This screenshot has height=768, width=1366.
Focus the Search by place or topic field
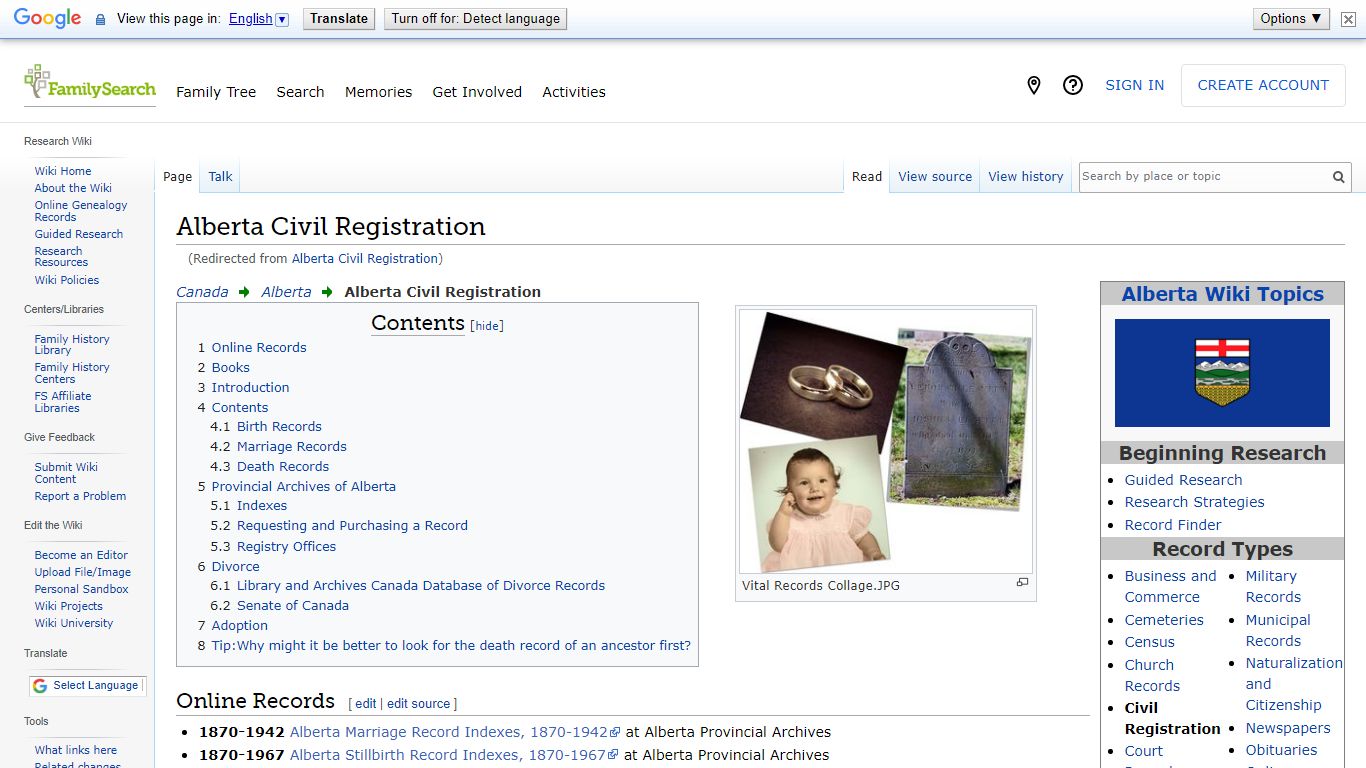tap(1204, 177)
